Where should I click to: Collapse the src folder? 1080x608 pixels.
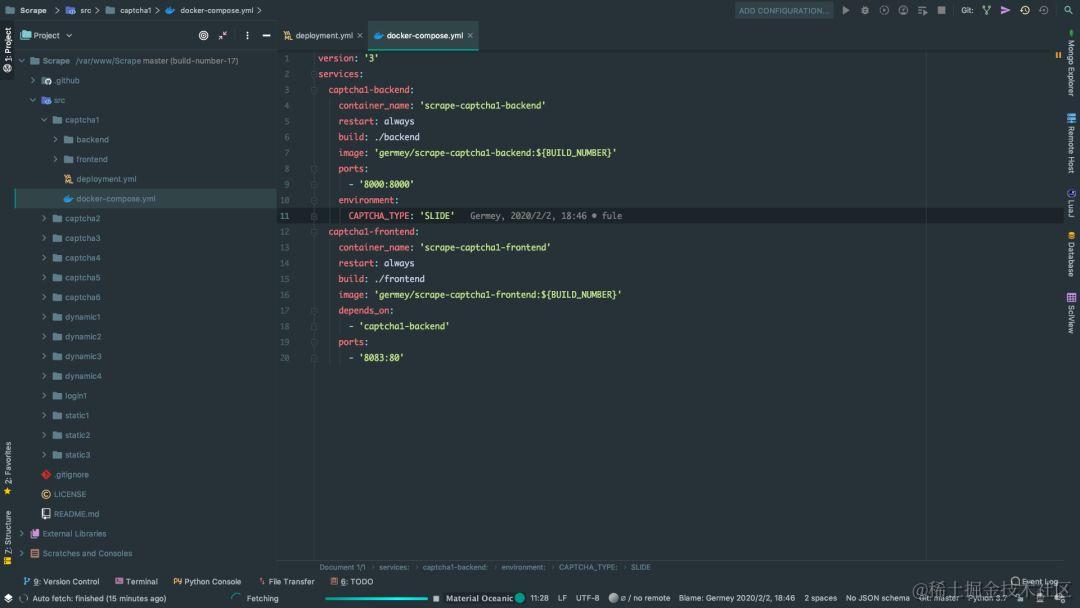point(32,101)
